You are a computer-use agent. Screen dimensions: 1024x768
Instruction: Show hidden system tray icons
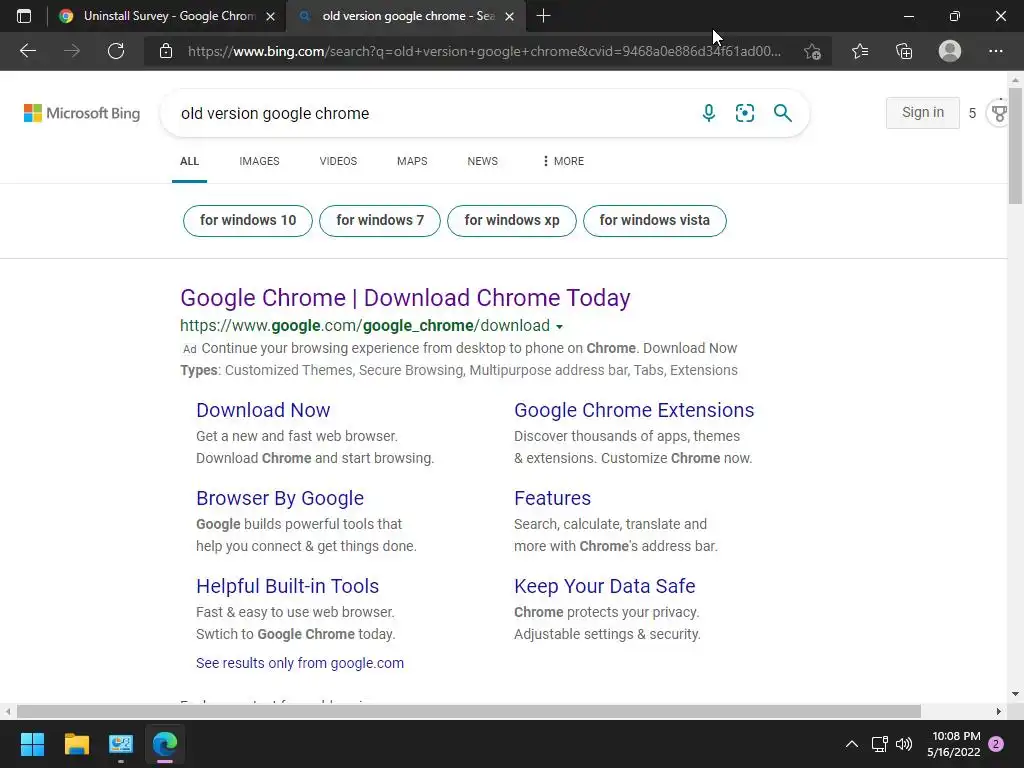coord(852,744)
